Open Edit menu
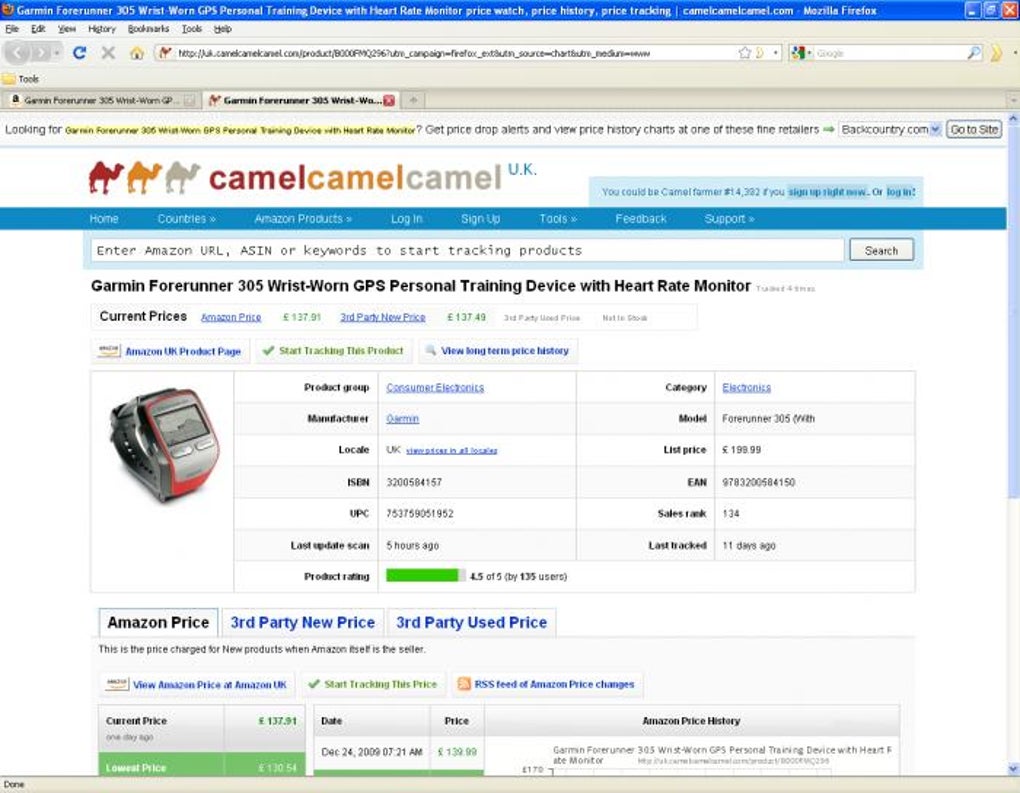1020x793 pixels. (38, 29)
